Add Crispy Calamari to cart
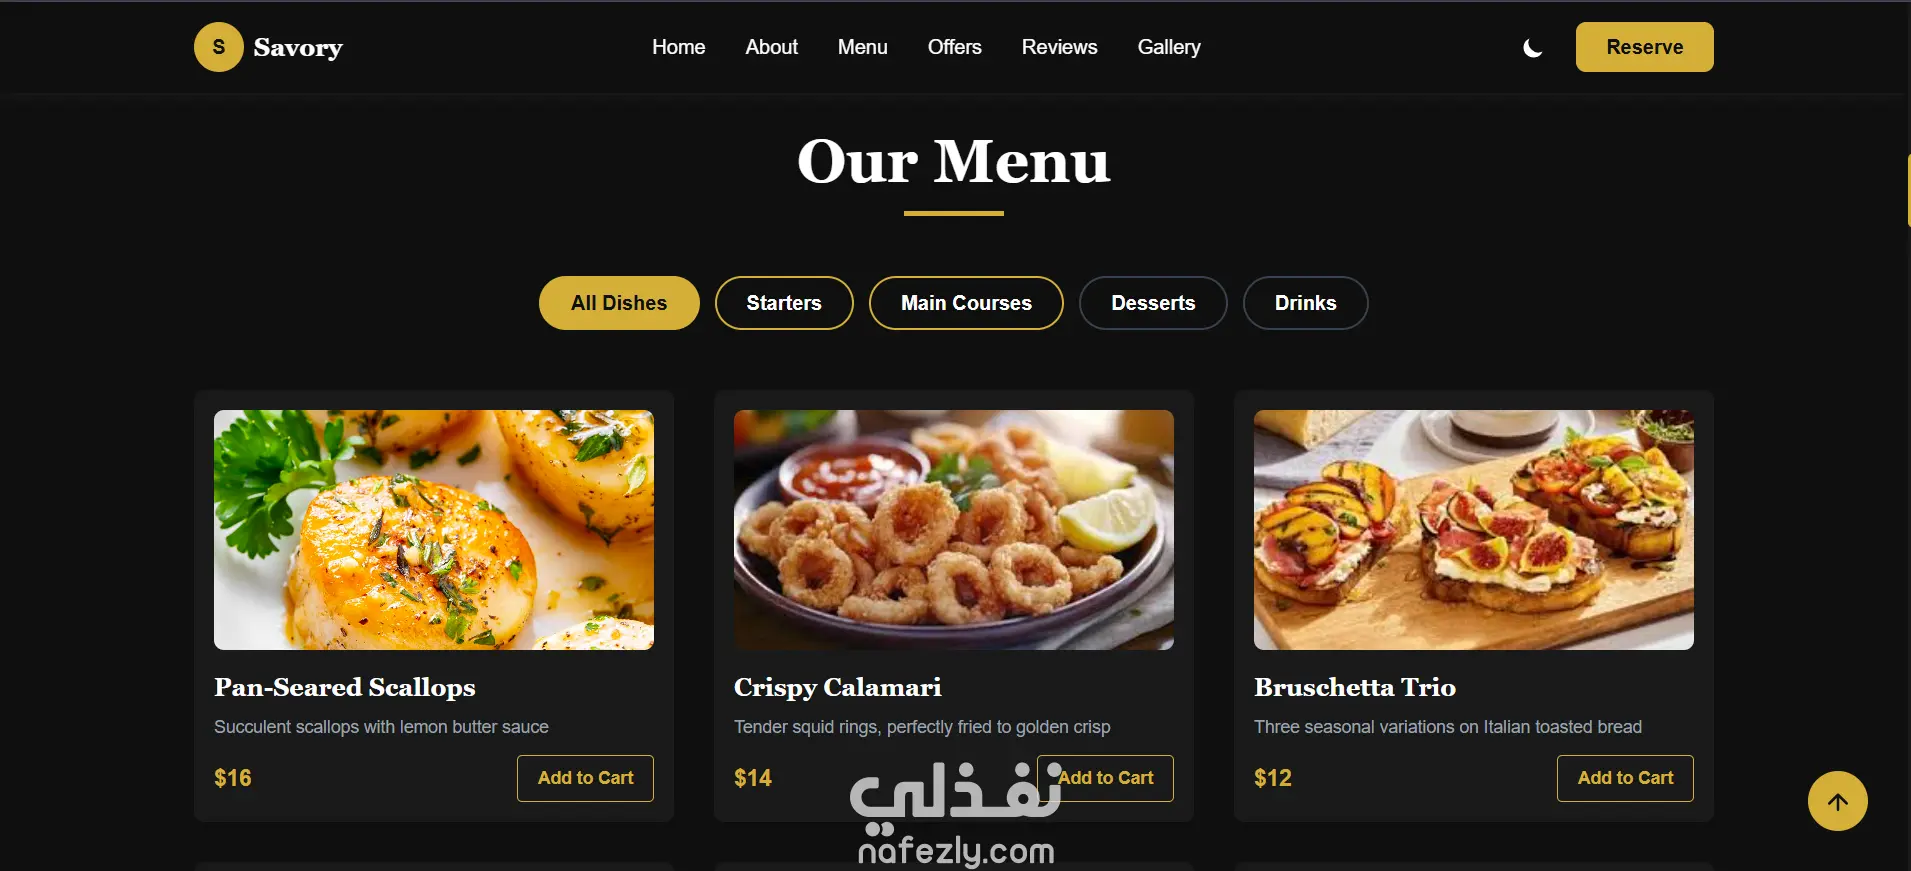The width and height of the screenshot is (1911, 871). 1105,778
